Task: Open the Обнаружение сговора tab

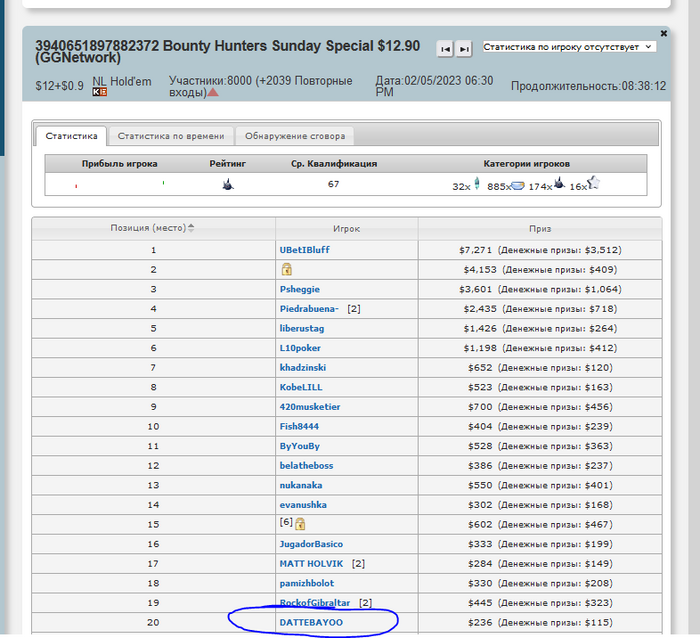Action: pos(295,136)
